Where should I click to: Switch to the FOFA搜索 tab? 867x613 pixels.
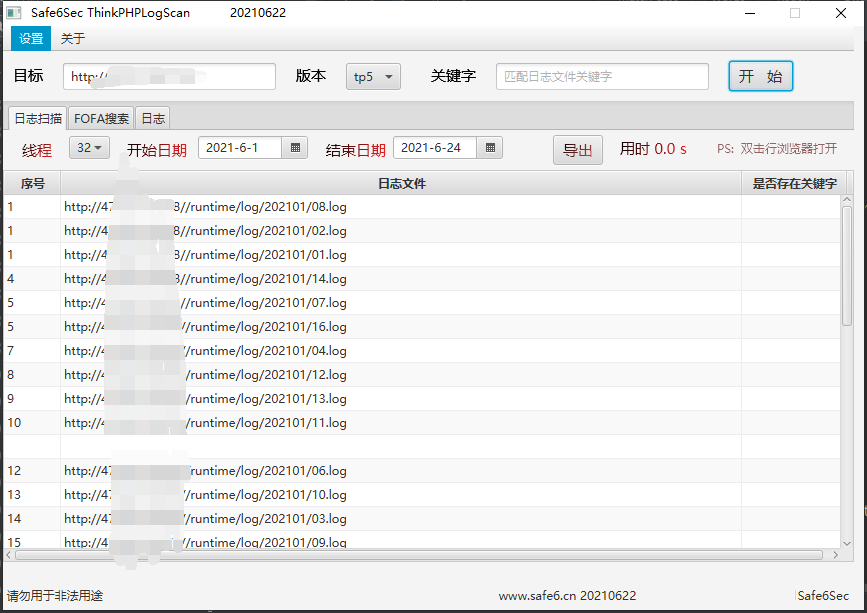point(101,118)
